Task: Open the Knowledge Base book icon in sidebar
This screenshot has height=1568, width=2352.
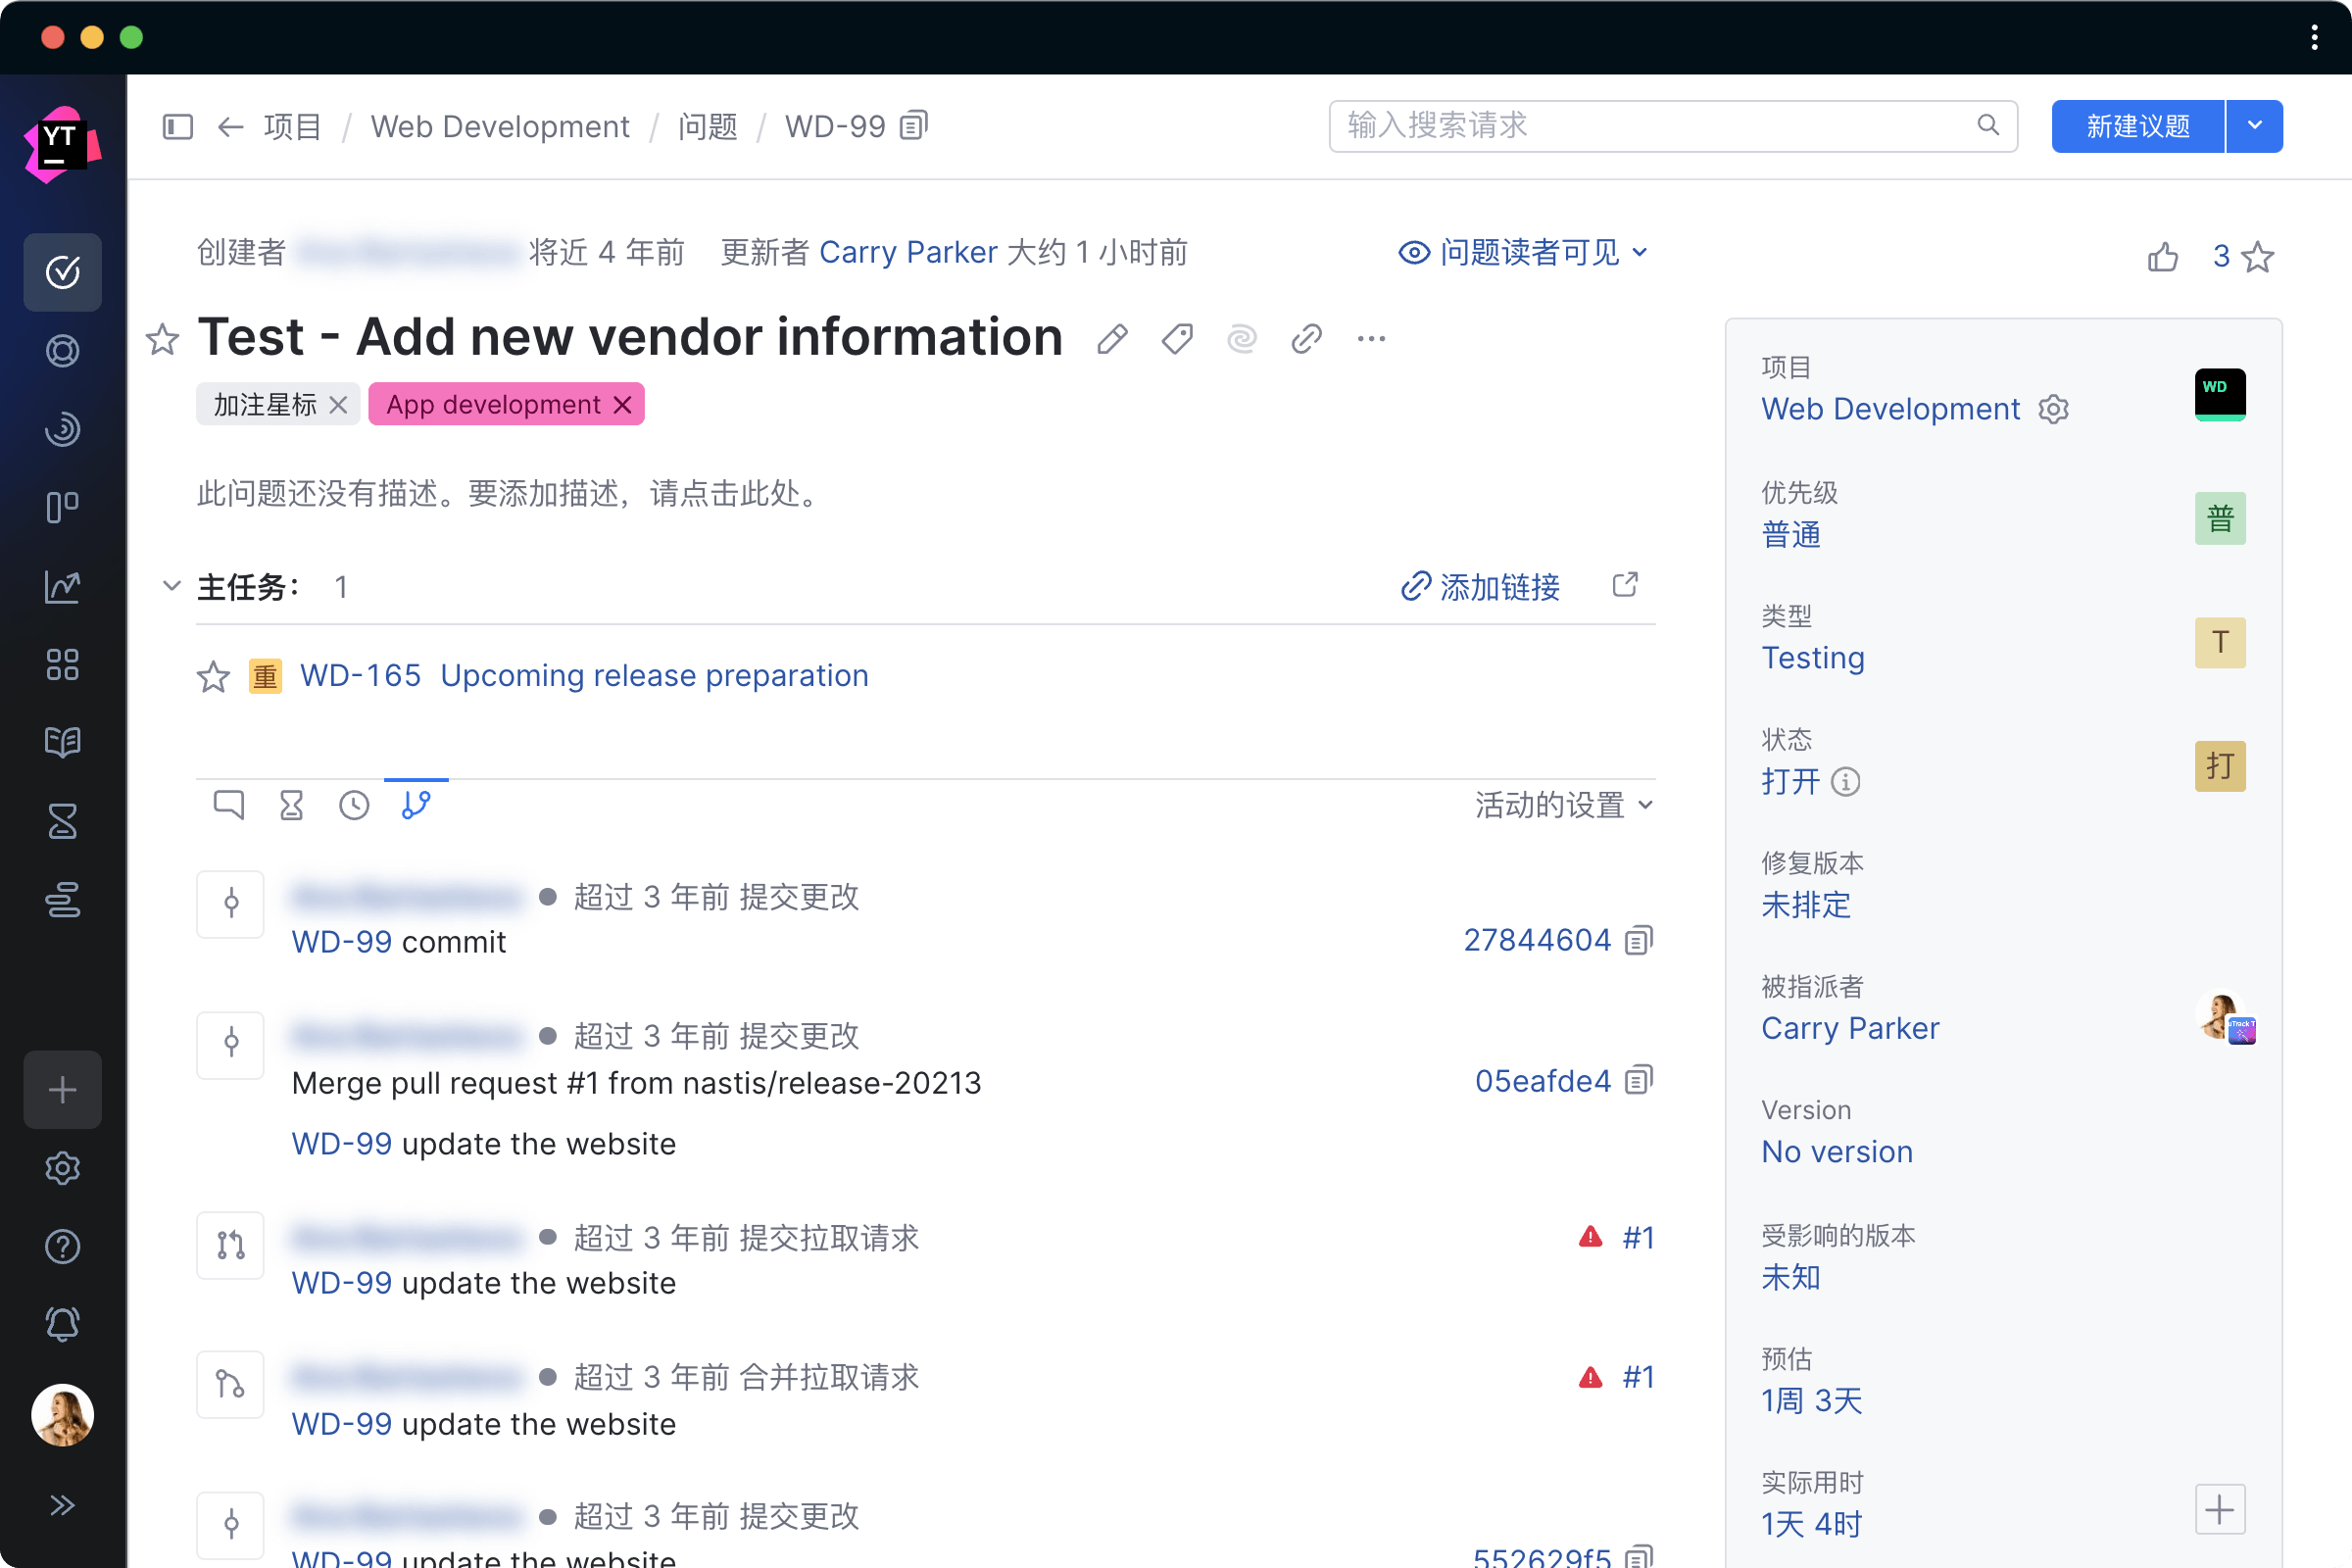Action: [62, 742]
